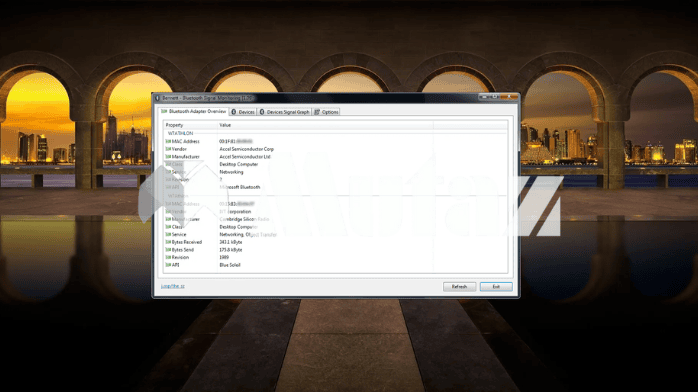
Task: Select the Vendor value ending in 'Corporation'
Action: [x=235, y=212]
